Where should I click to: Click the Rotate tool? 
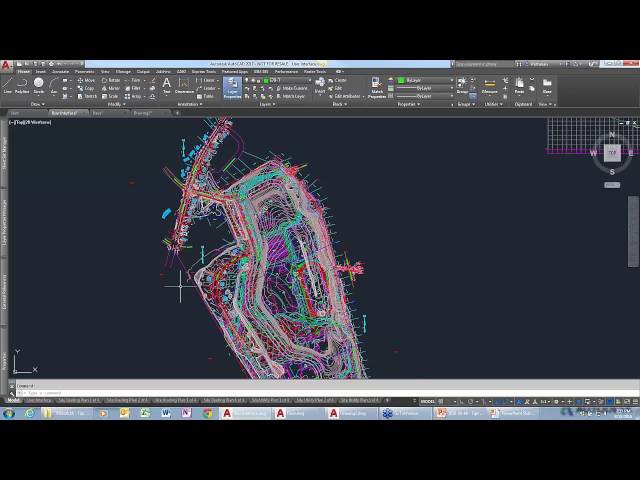(111, 80)
